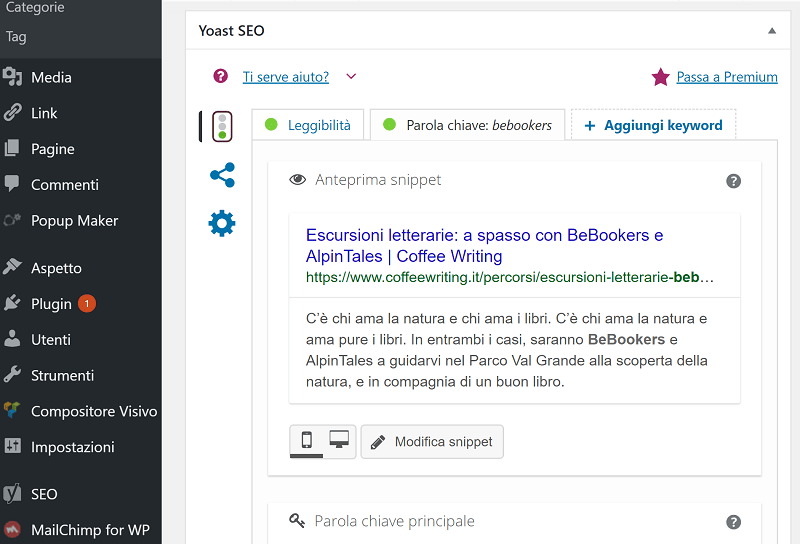This screenshot has width=800, height=544.
Task: Click the snippet title Escursioni letterarie
Action: [484, 245]
